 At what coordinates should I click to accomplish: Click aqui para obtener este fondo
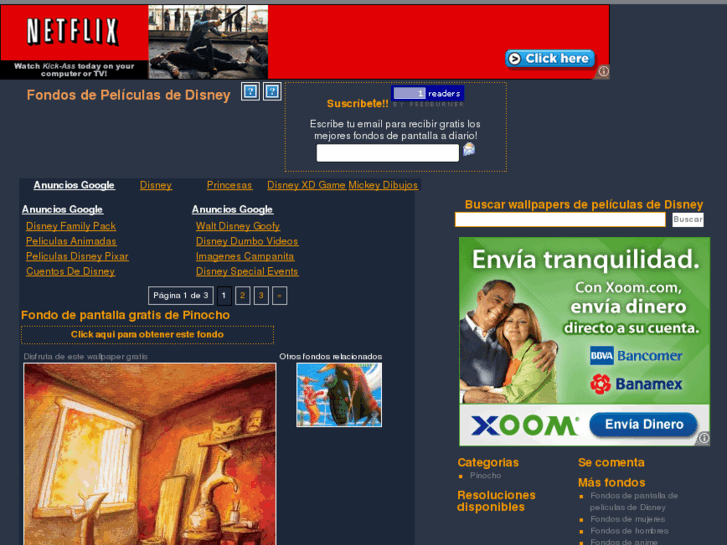pyautogui.click(x=147, y=335)
